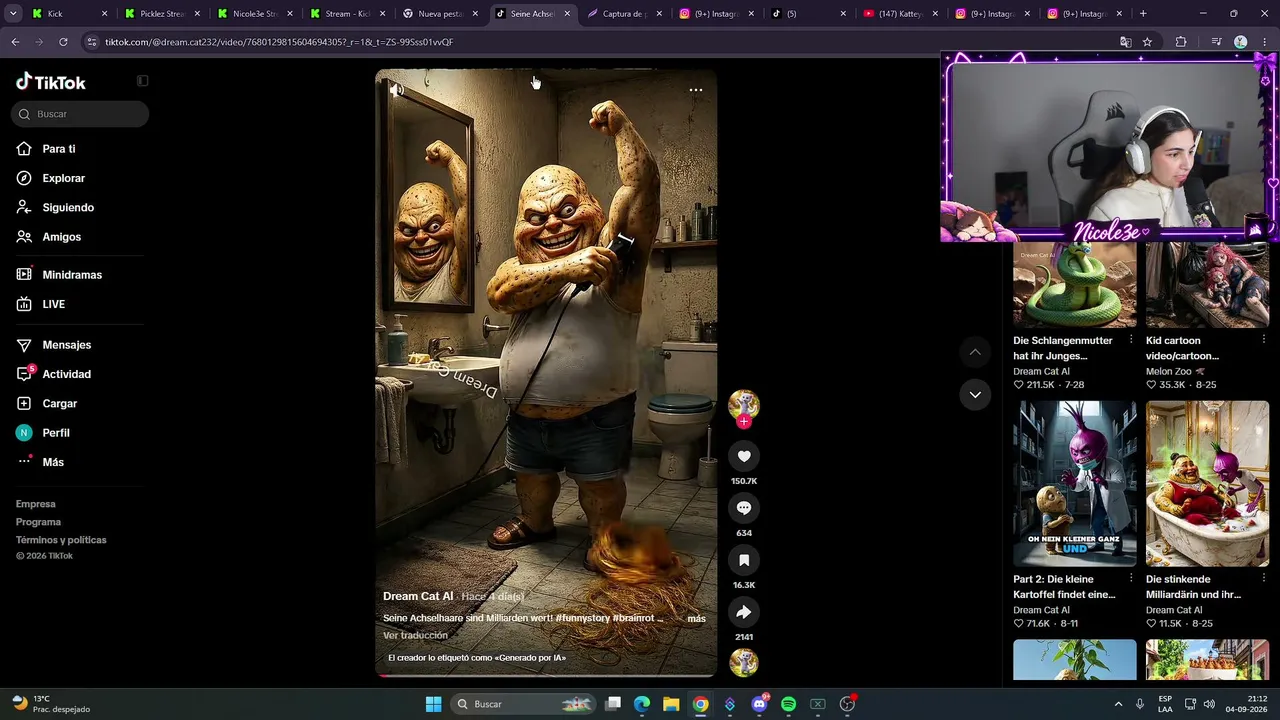1280x720 pixels.
Task: Open the Die Schlangenmutter video thumbnail
Action: (x=1074, y=285)
